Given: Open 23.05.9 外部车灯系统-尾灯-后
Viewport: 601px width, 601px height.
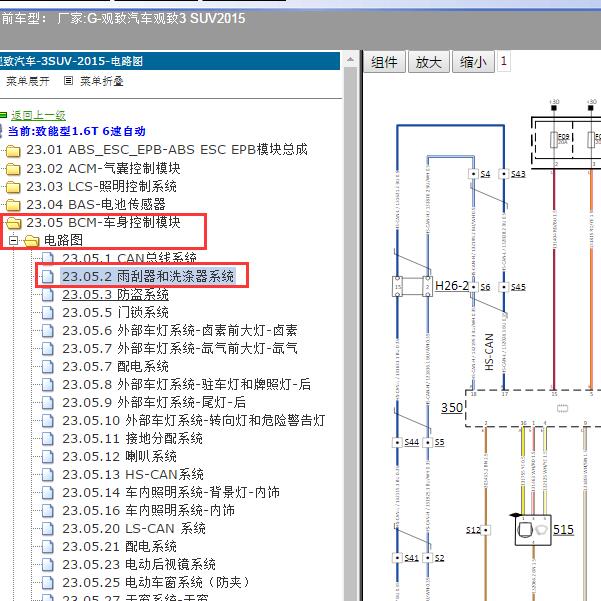Looking at the screenshot, I should [154, 402].
